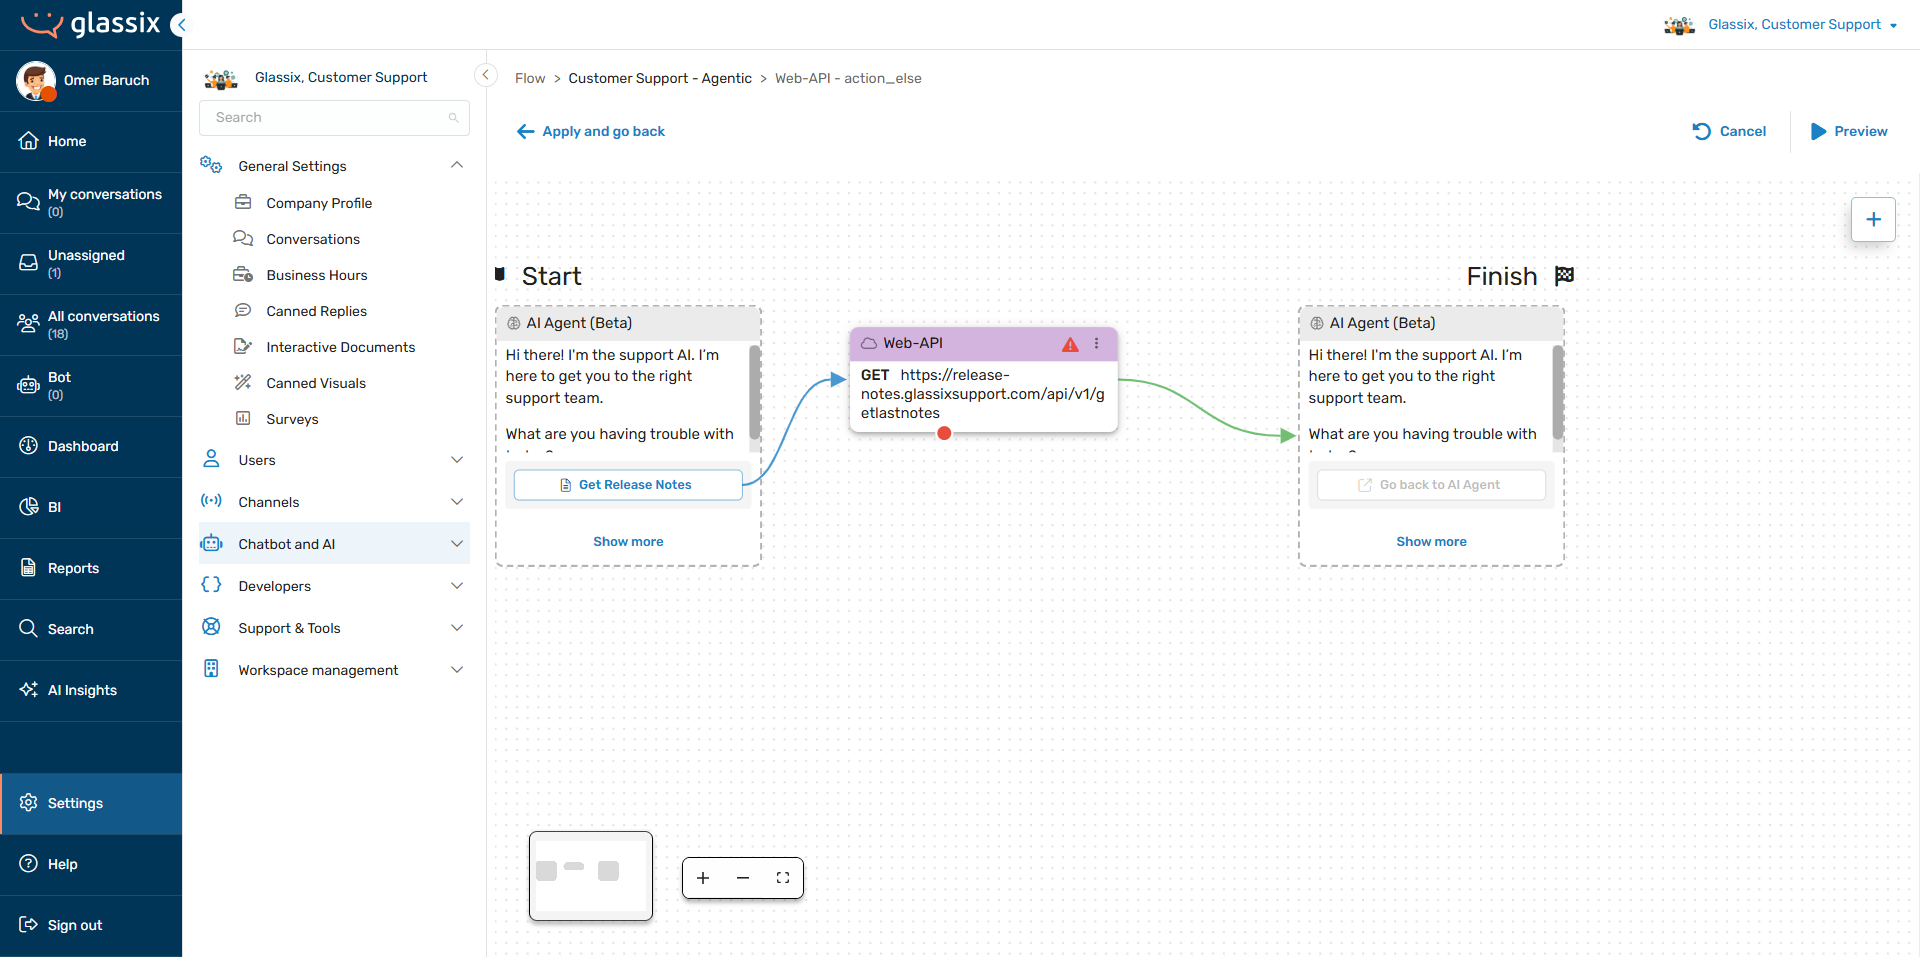
Task: Expand the Users section
Action: pos(334,460)
